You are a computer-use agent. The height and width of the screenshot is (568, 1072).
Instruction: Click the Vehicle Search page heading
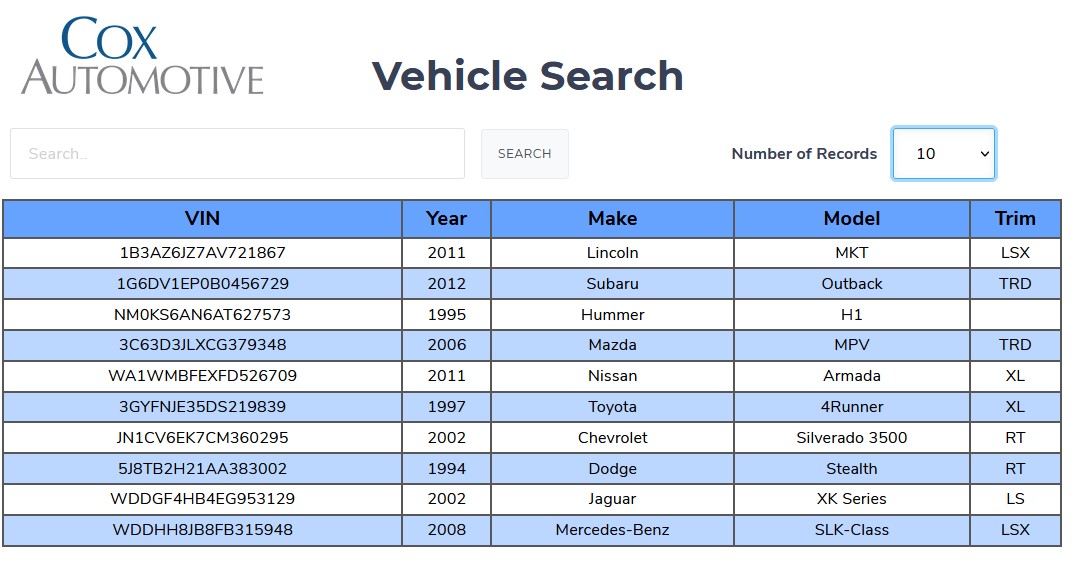pyautogui.click(x=528, y=75)
